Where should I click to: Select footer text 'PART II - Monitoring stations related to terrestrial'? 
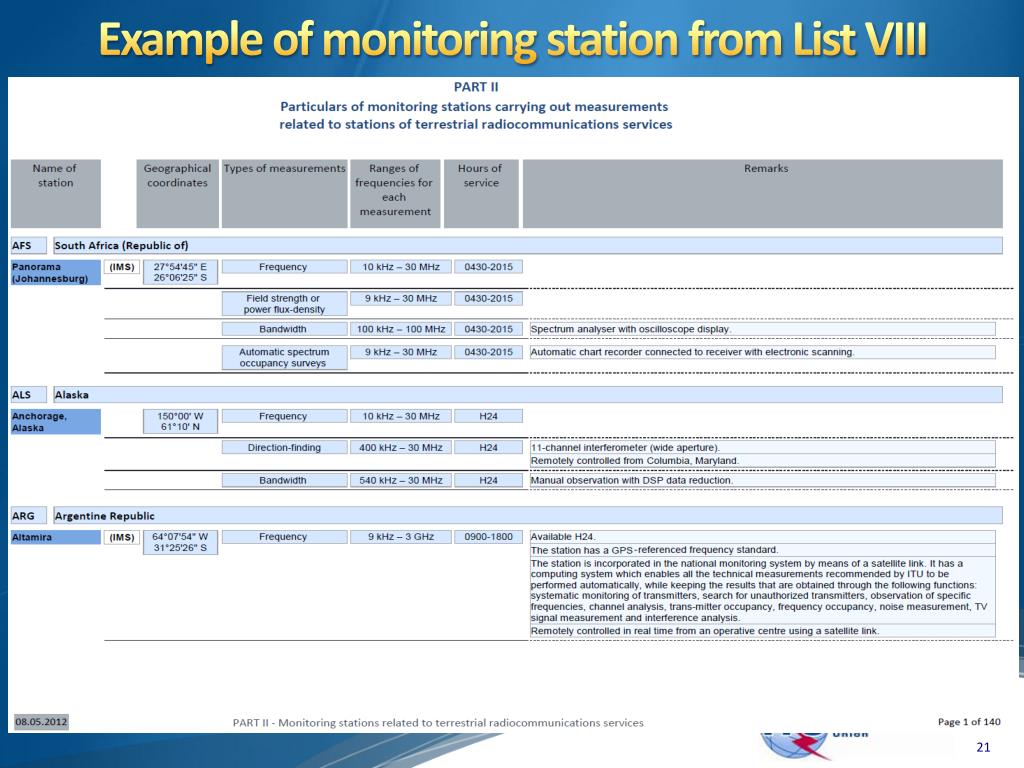pos(438,723)
